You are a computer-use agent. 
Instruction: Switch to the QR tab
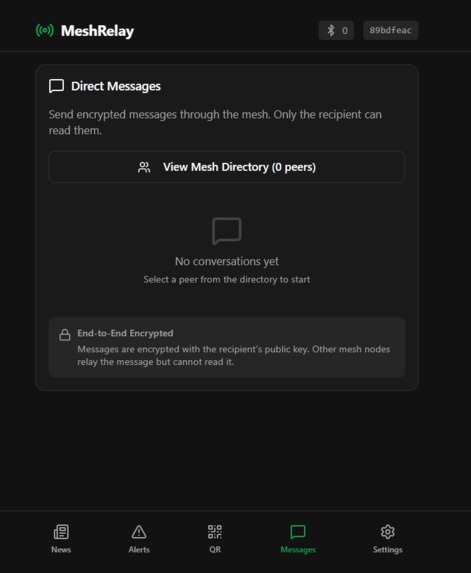[215, 539]
